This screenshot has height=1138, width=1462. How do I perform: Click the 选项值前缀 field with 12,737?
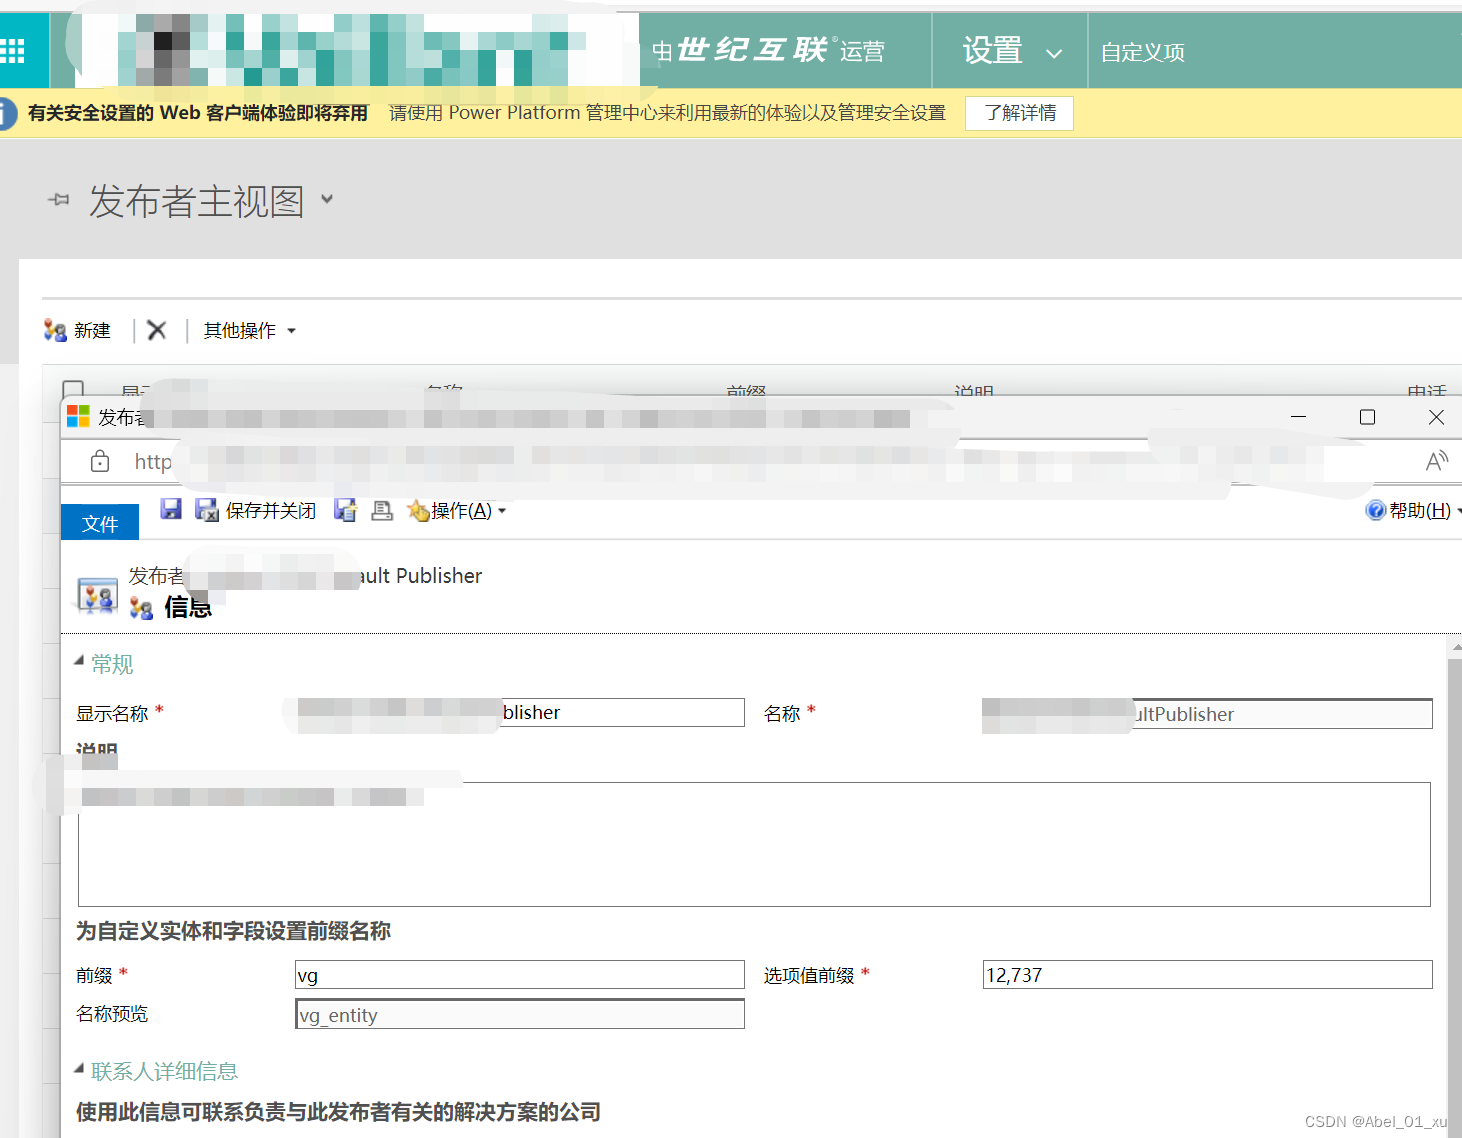tap(1208, 975)
